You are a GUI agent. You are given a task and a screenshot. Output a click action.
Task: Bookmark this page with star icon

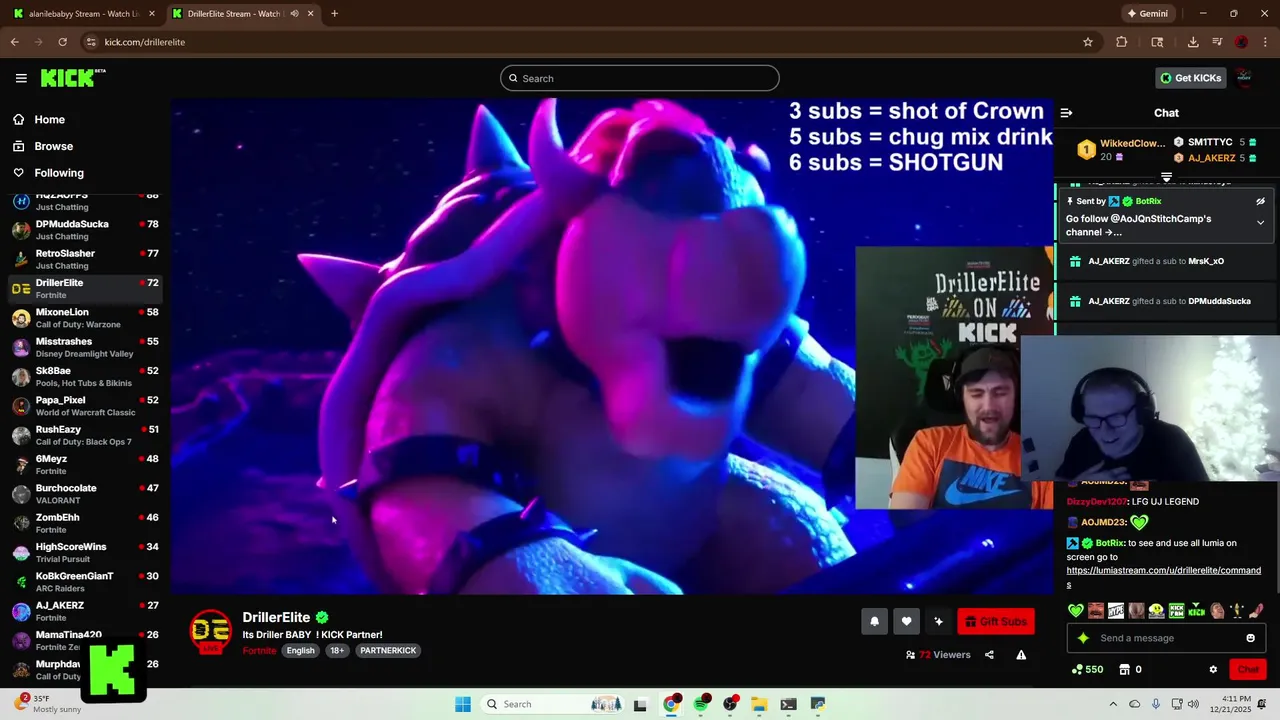pos(1087,42)
